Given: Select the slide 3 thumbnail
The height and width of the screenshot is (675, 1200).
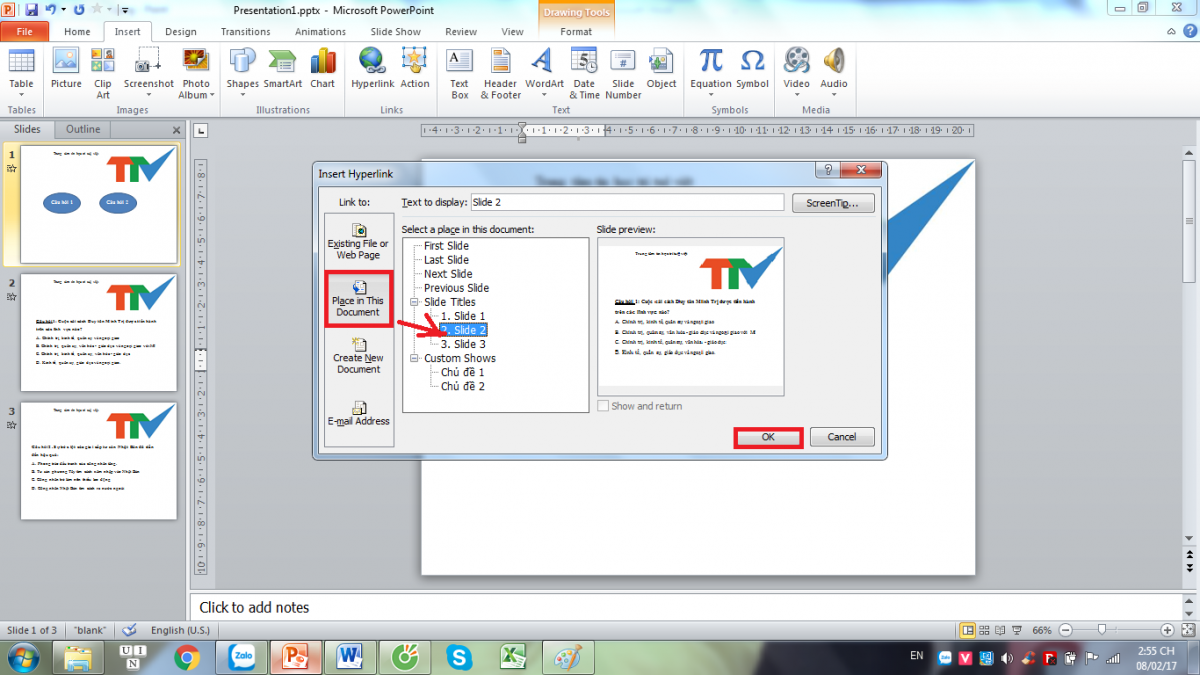Looking at the screenshot, I should [x=98, y=461].
